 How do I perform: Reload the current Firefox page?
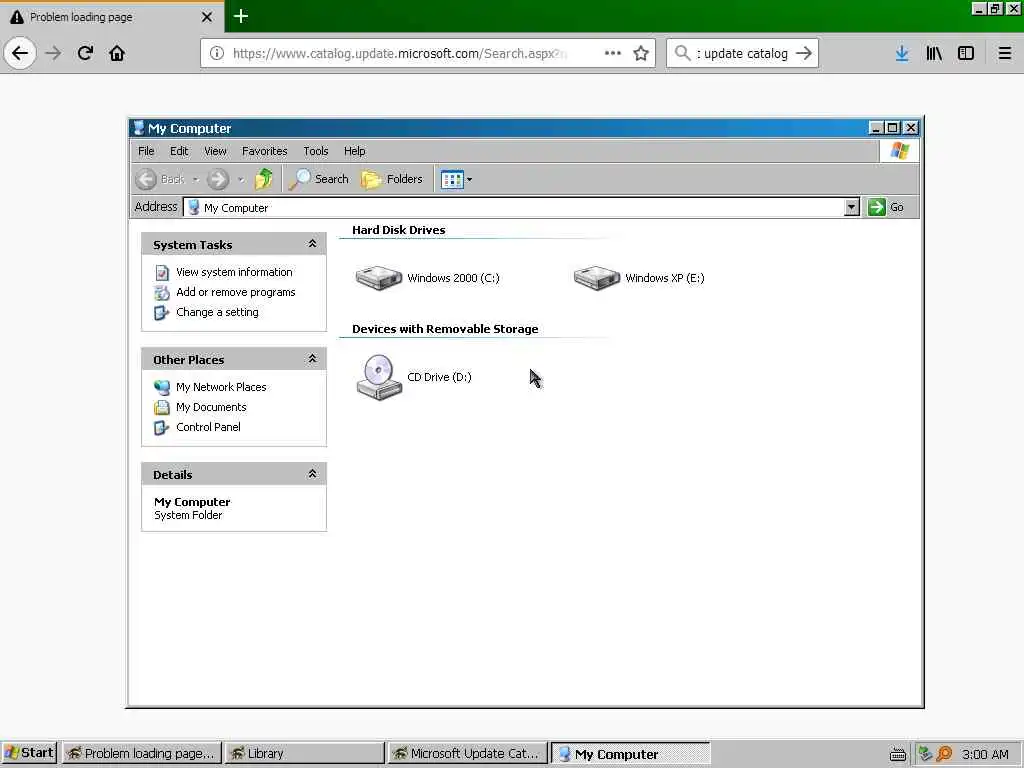[x=85, y=53]
